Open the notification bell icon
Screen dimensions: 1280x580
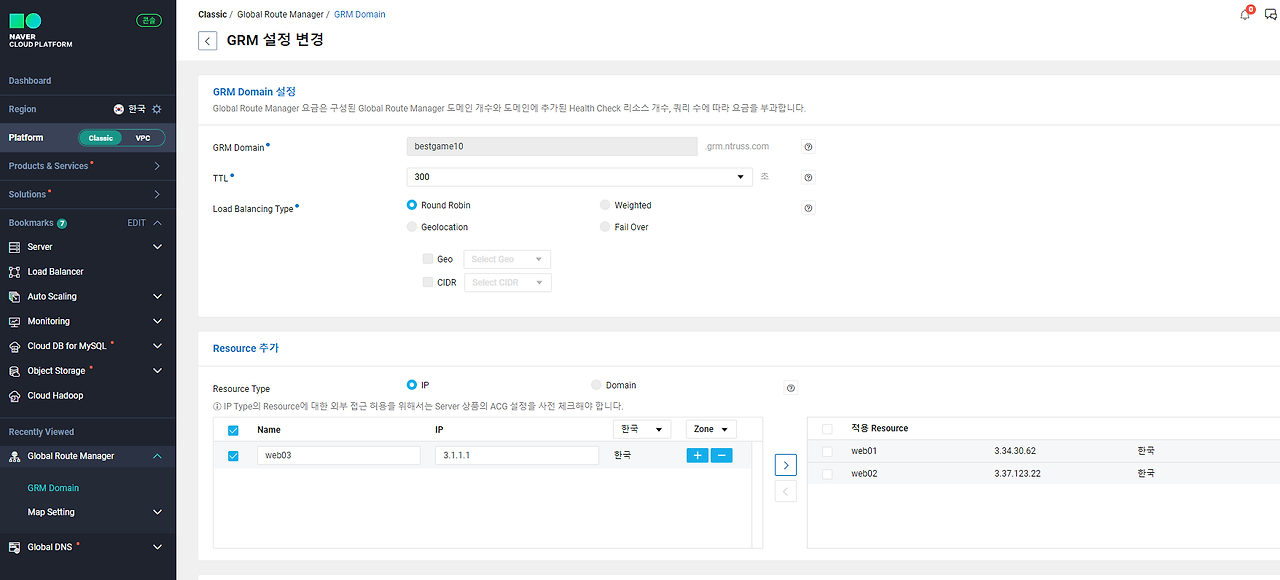pos(1245,14)
